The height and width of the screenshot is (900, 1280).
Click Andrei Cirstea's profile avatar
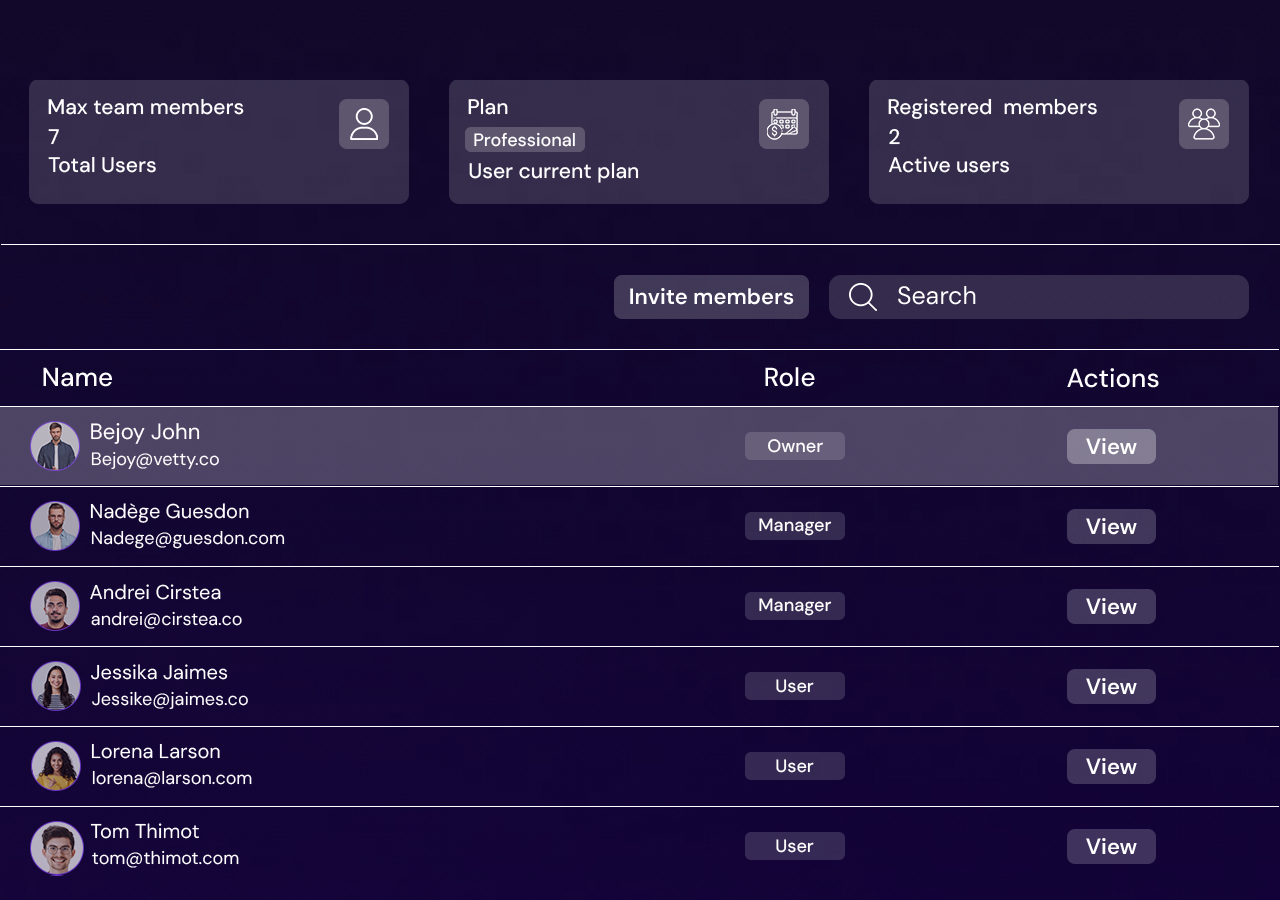55,606
